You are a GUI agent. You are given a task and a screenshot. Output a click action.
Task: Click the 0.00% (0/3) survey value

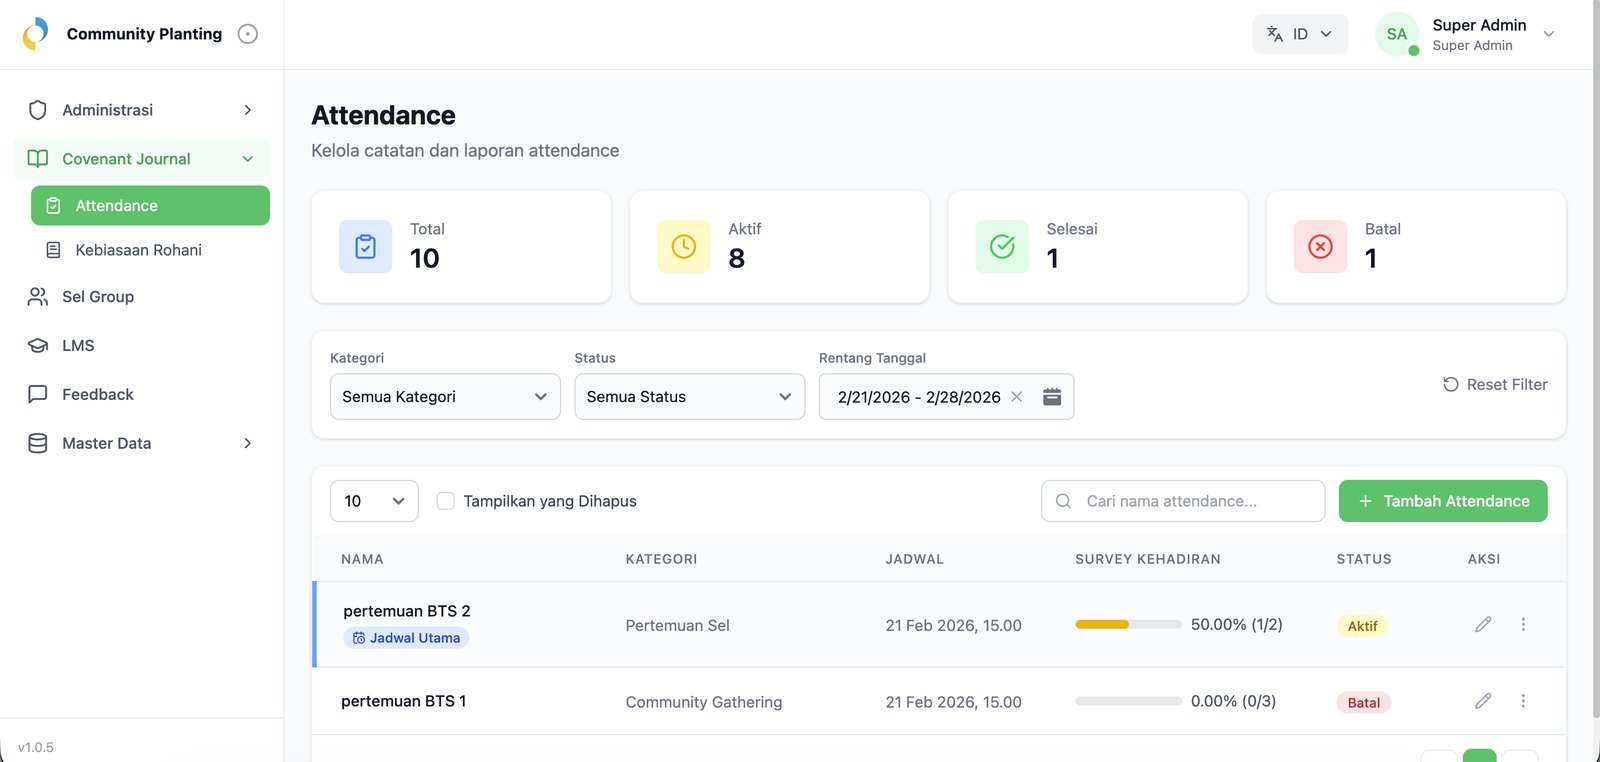click(x=1234, y=701)
